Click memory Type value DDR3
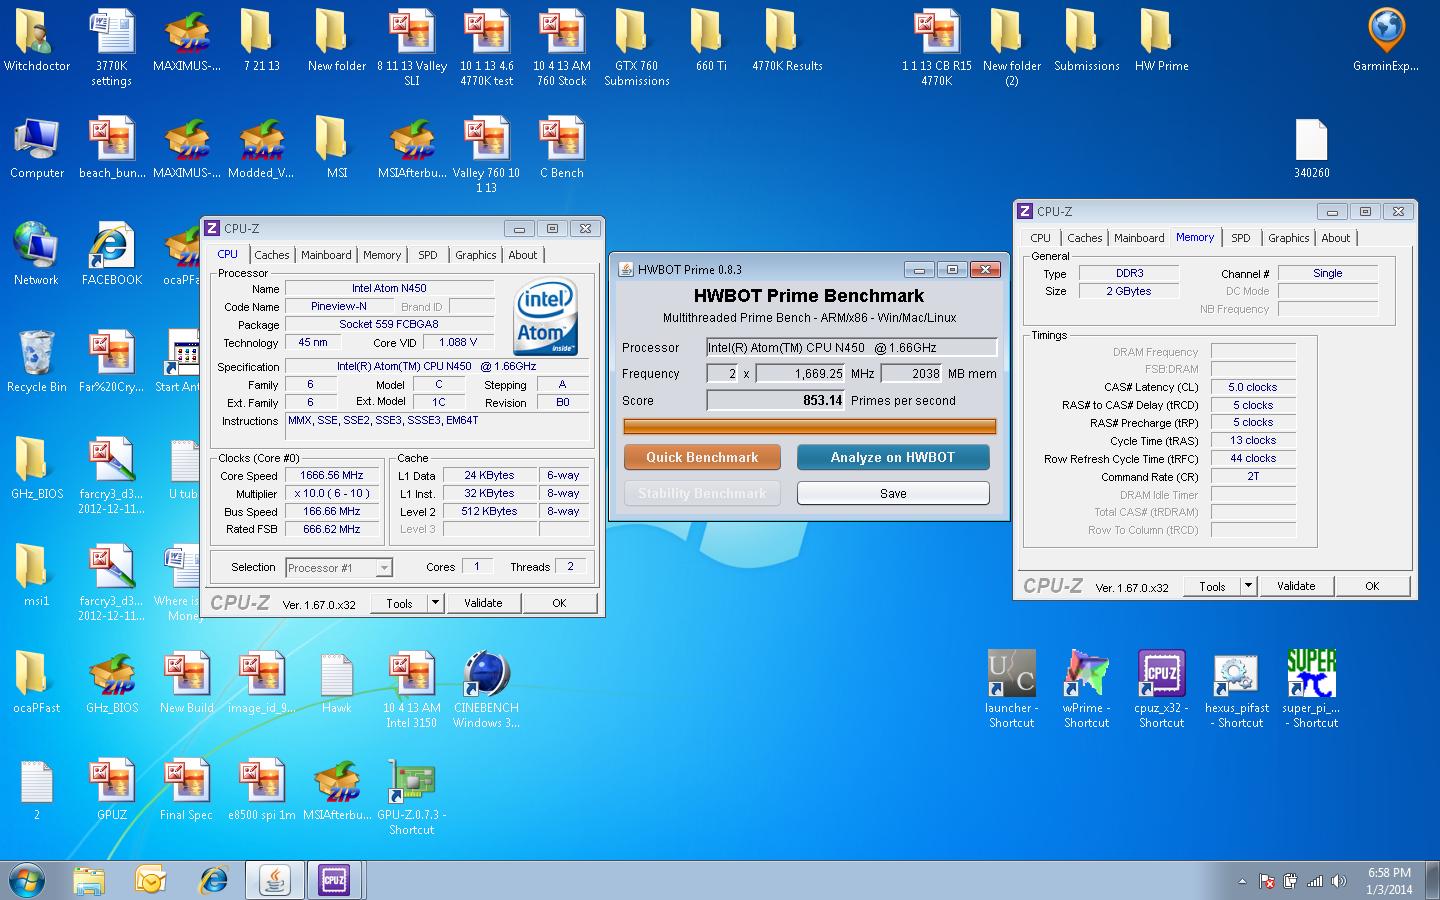 [1130, 273]
